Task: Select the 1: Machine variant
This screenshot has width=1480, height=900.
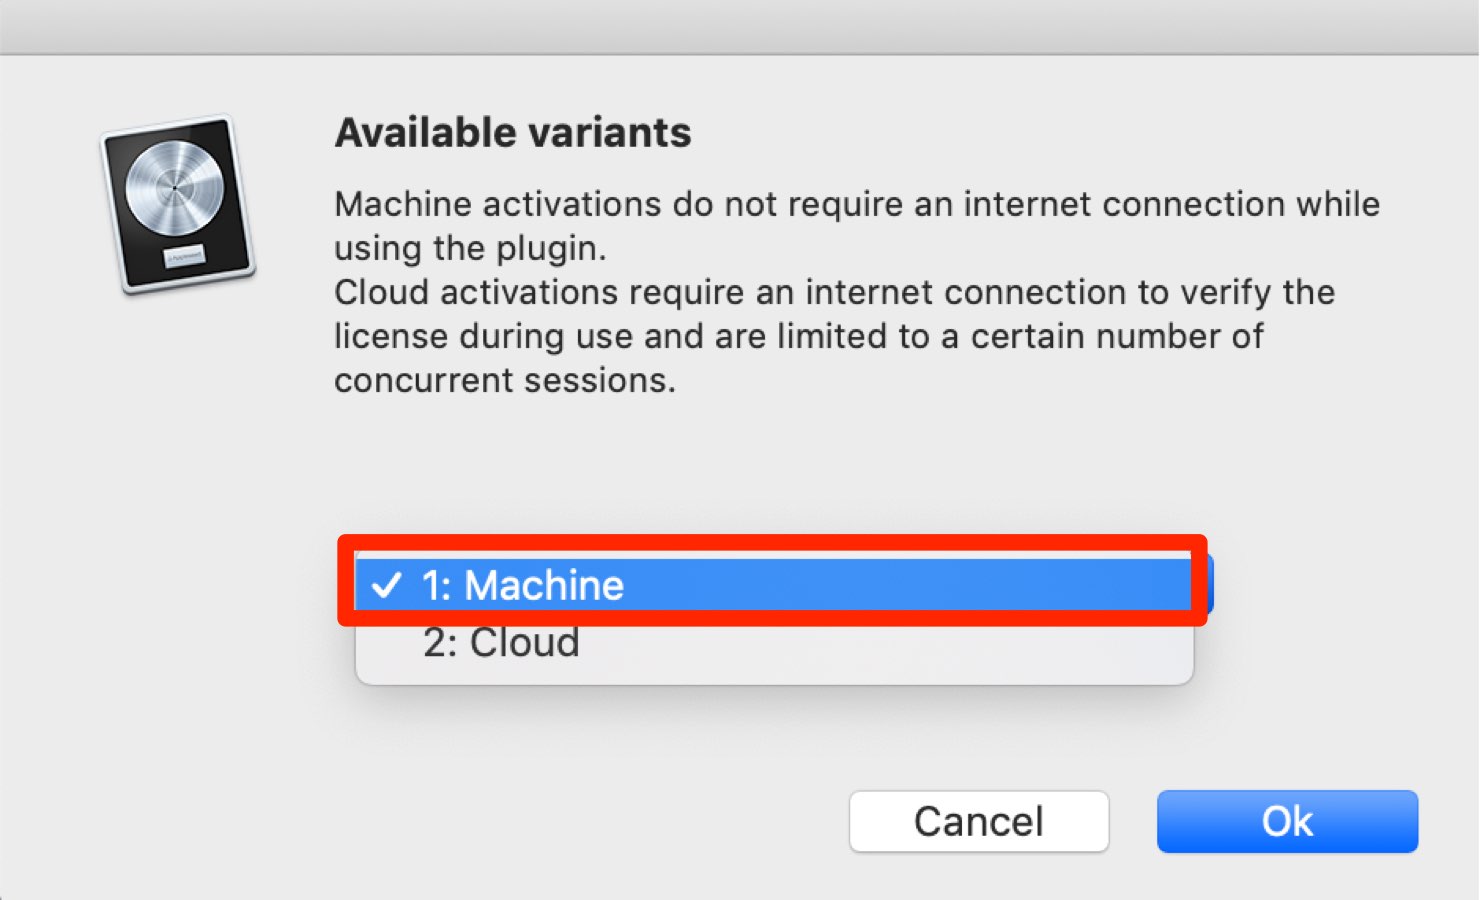Action: (774, 585)
